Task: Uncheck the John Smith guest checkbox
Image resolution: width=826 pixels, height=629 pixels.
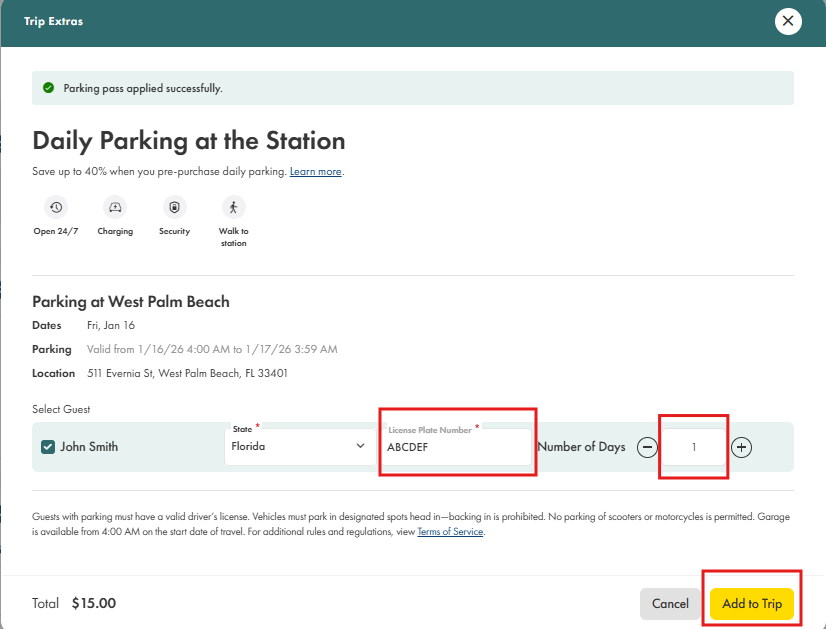Action: click(x=48, y=447)
